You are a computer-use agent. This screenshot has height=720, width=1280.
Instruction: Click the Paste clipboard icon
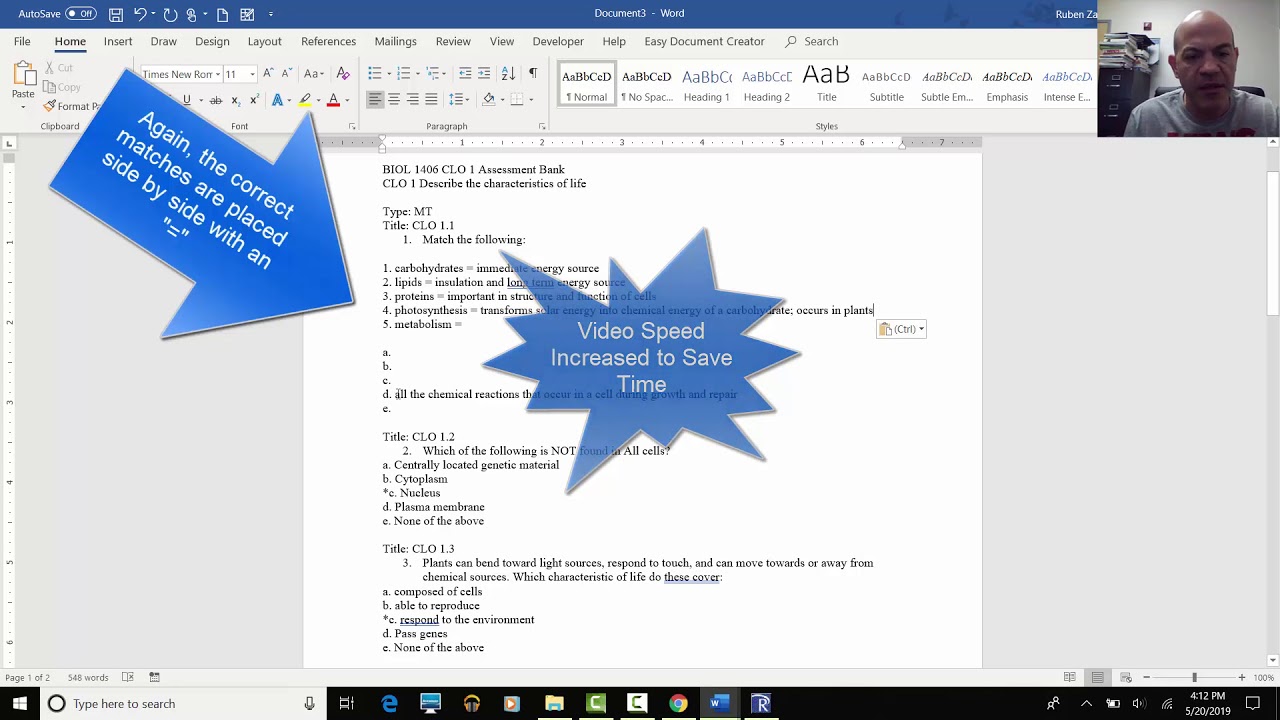[23, 74]
